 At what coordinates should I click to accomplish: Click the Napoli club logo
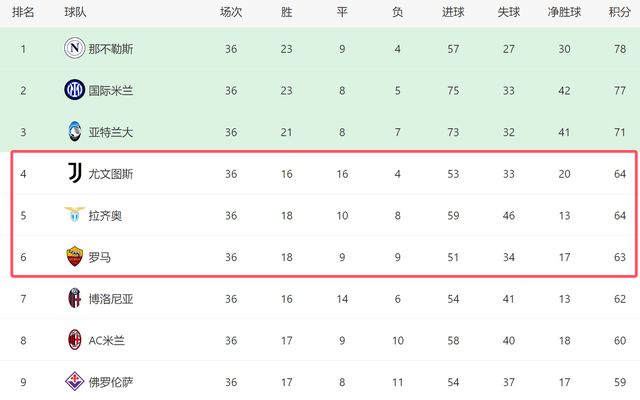(74, 48)
